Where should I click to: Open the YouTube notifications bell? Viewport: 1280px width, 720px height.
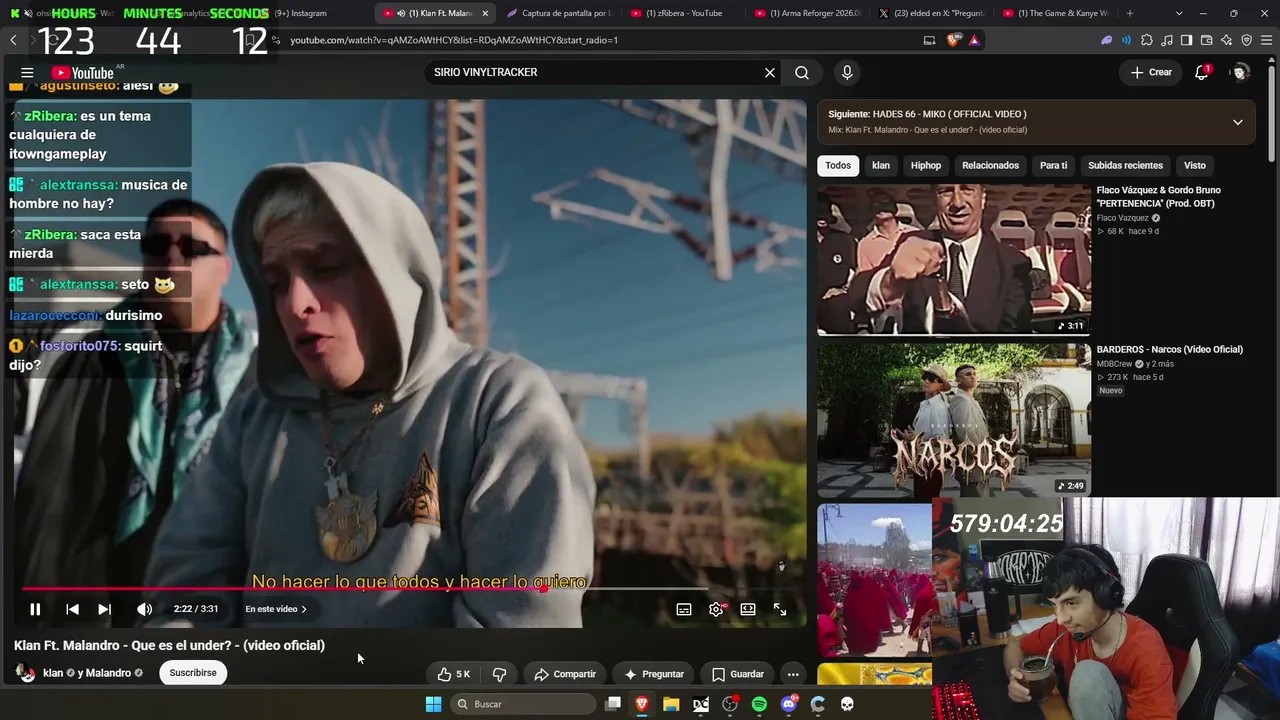coord(1203,72)
